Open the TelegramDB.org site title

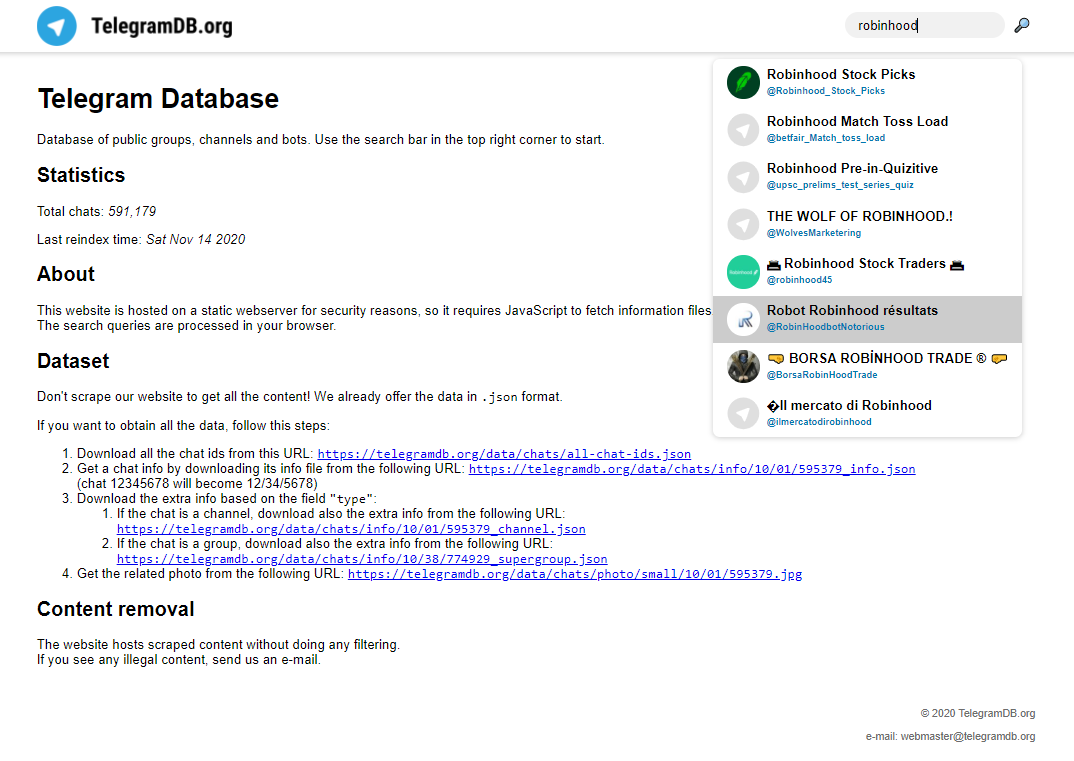tap(162, 26)
